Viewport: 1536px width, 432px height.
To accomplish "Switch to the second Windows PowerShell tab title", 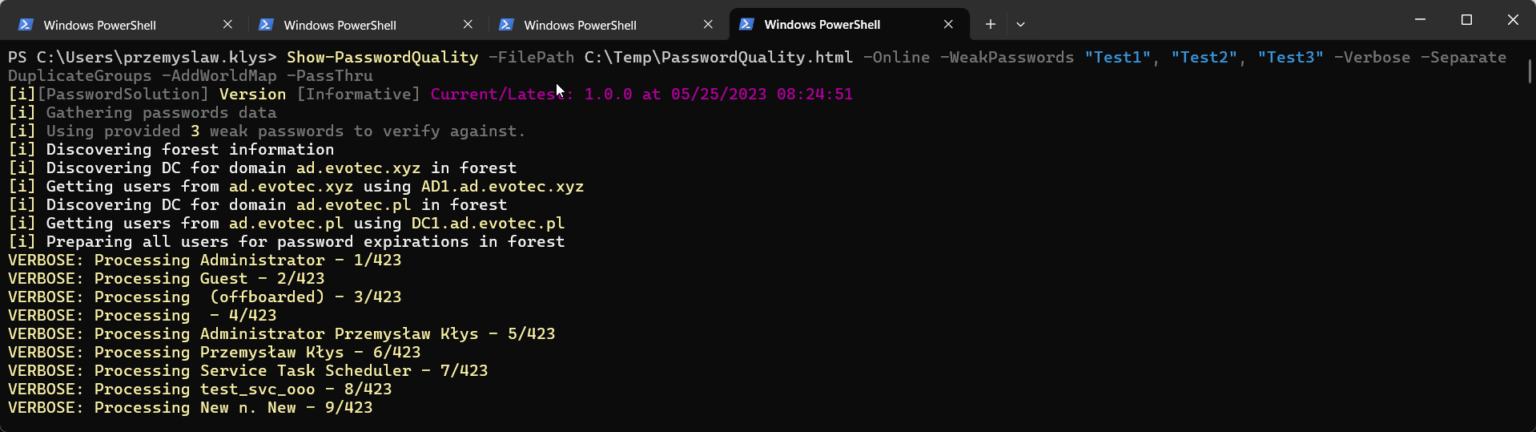I will click(x=340, y=25).
